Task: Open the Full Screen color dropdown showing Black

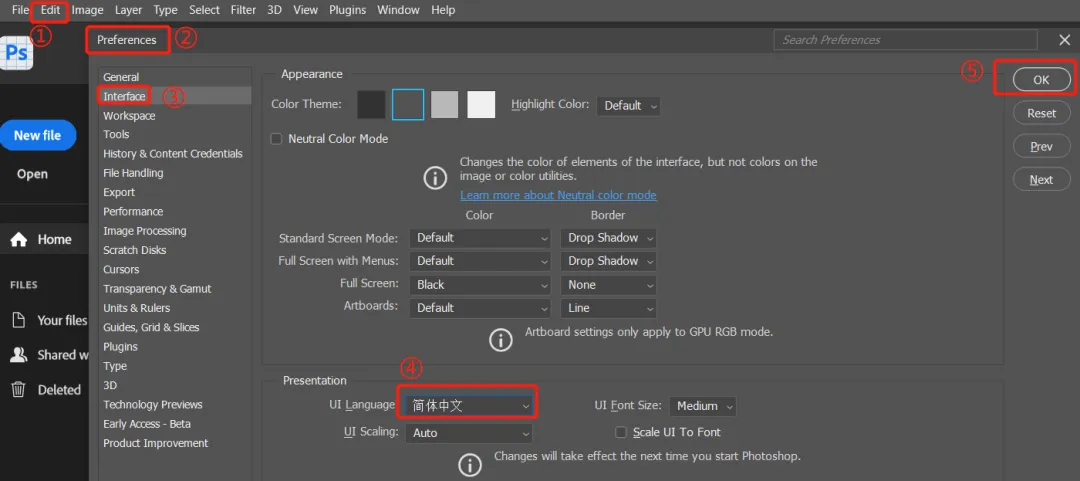Action: (480, 285)
